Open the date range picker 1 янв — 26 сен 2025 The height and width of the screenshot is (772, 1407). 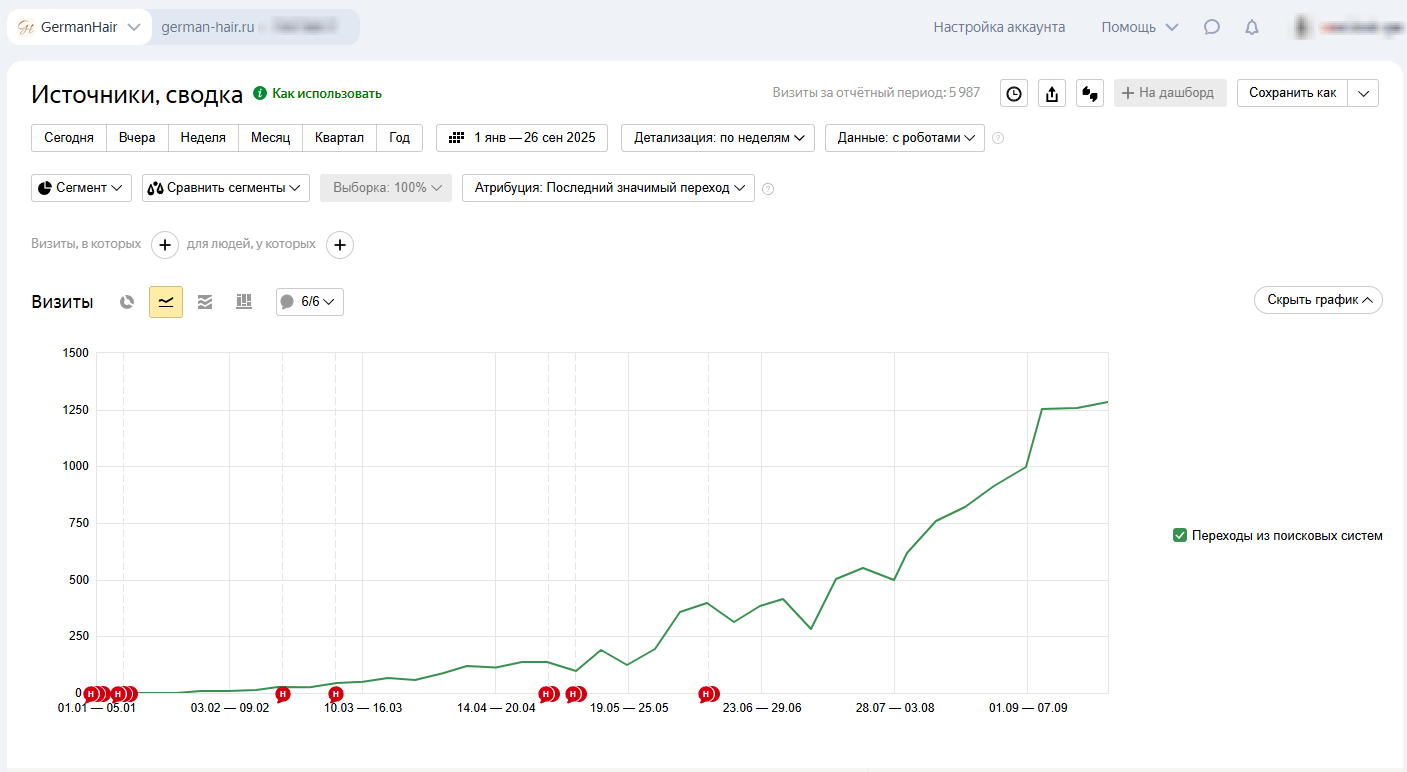pyautogui.click(x=522, y=138)
